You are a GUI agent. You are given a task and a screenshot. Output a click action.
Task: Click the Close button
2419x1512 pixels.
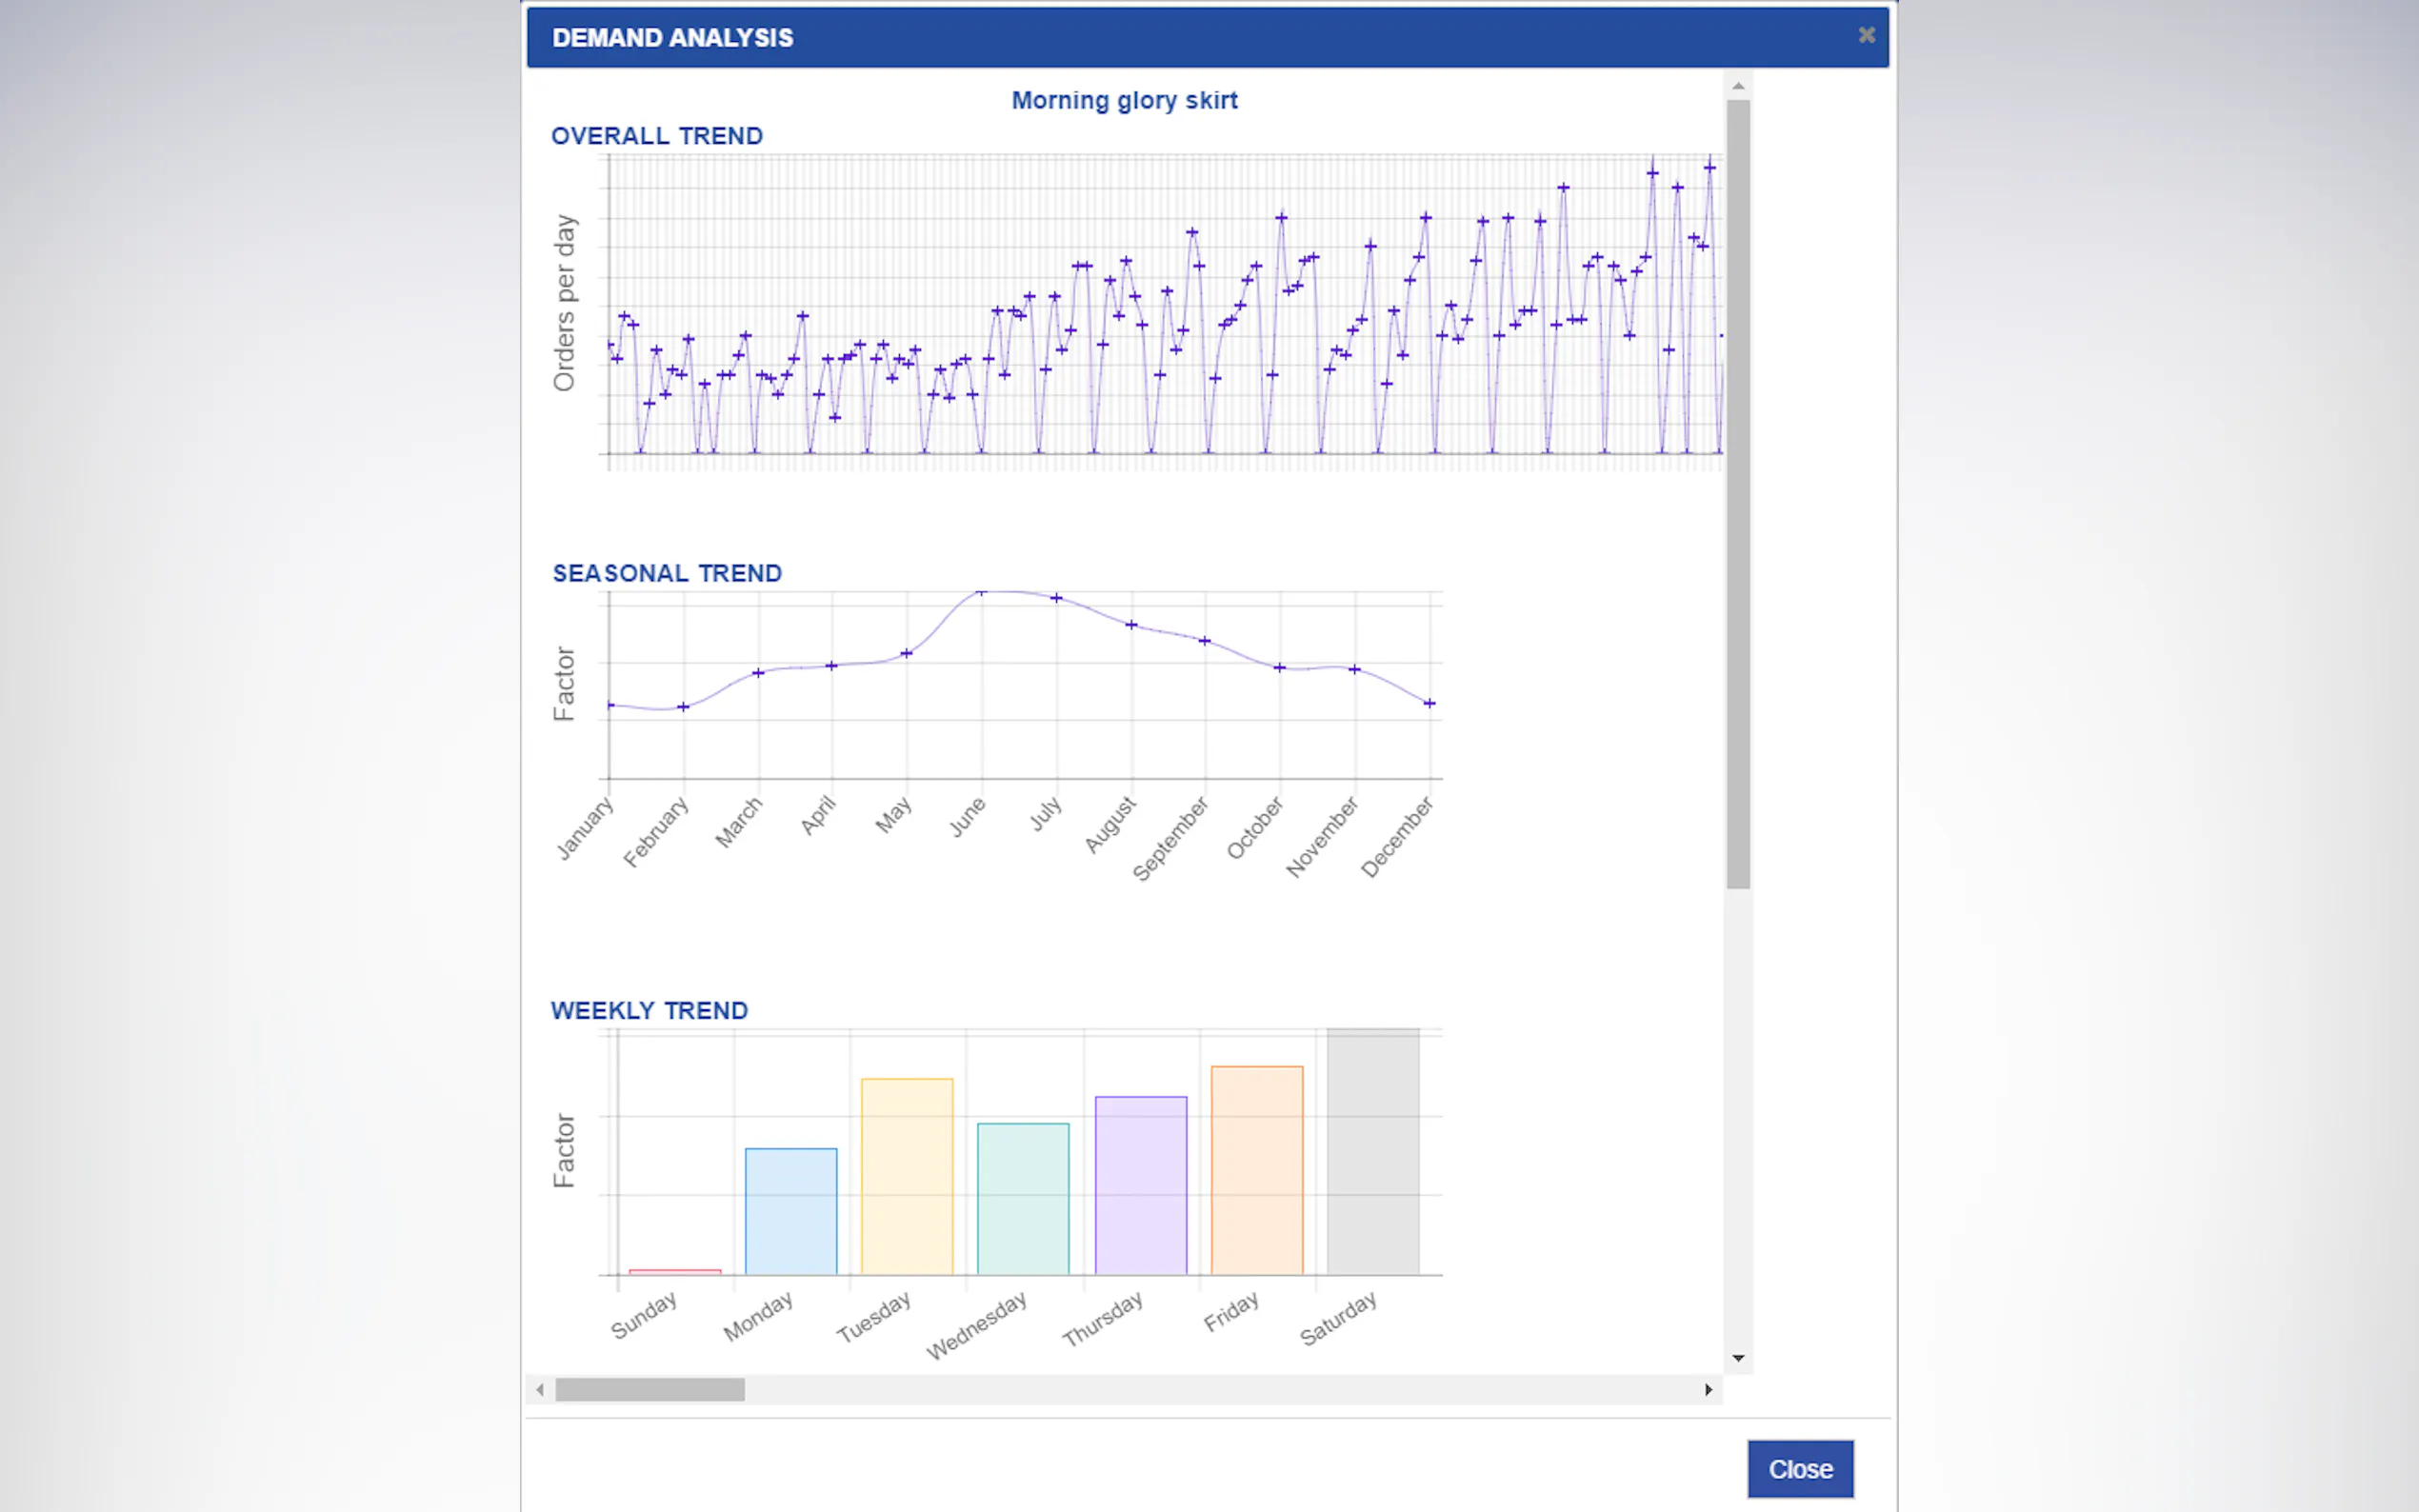click(1799, 1468)
